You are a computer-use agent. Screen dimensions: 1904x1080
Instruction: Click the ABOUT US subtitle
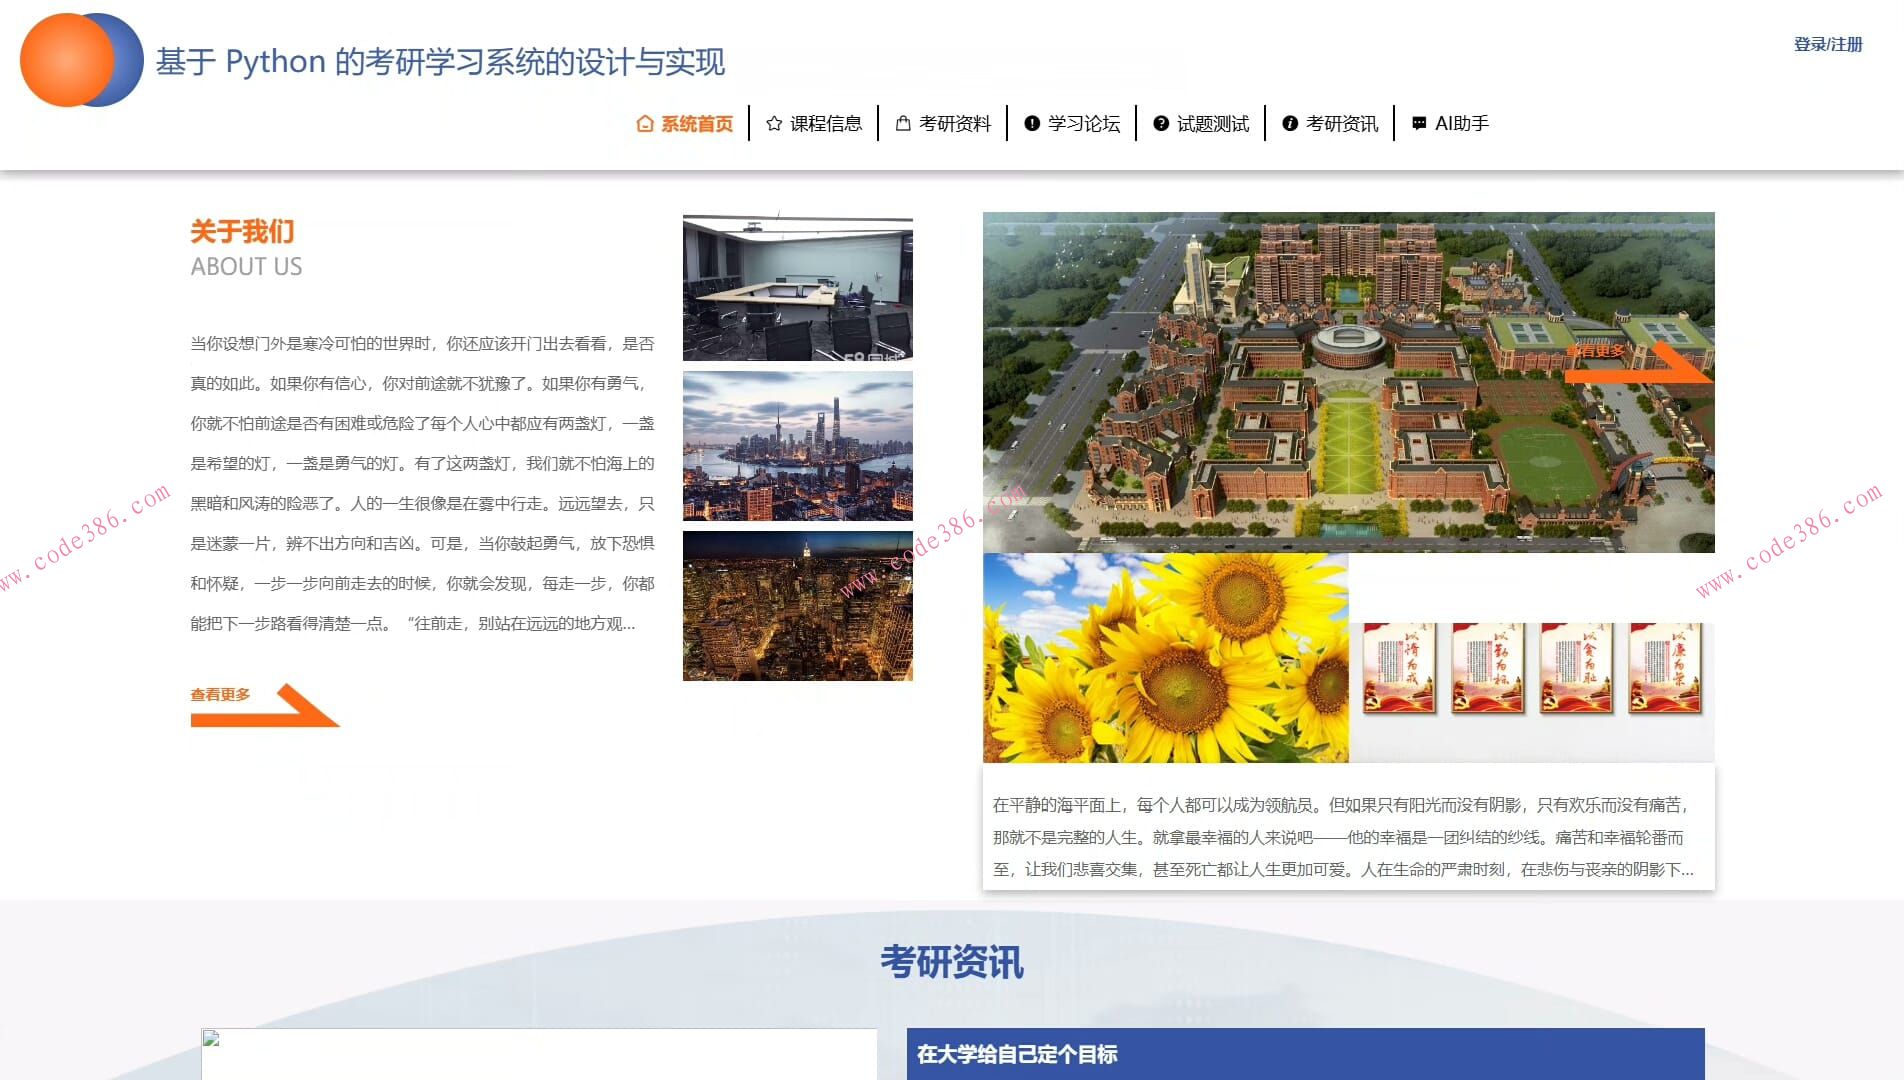point(246,267)
